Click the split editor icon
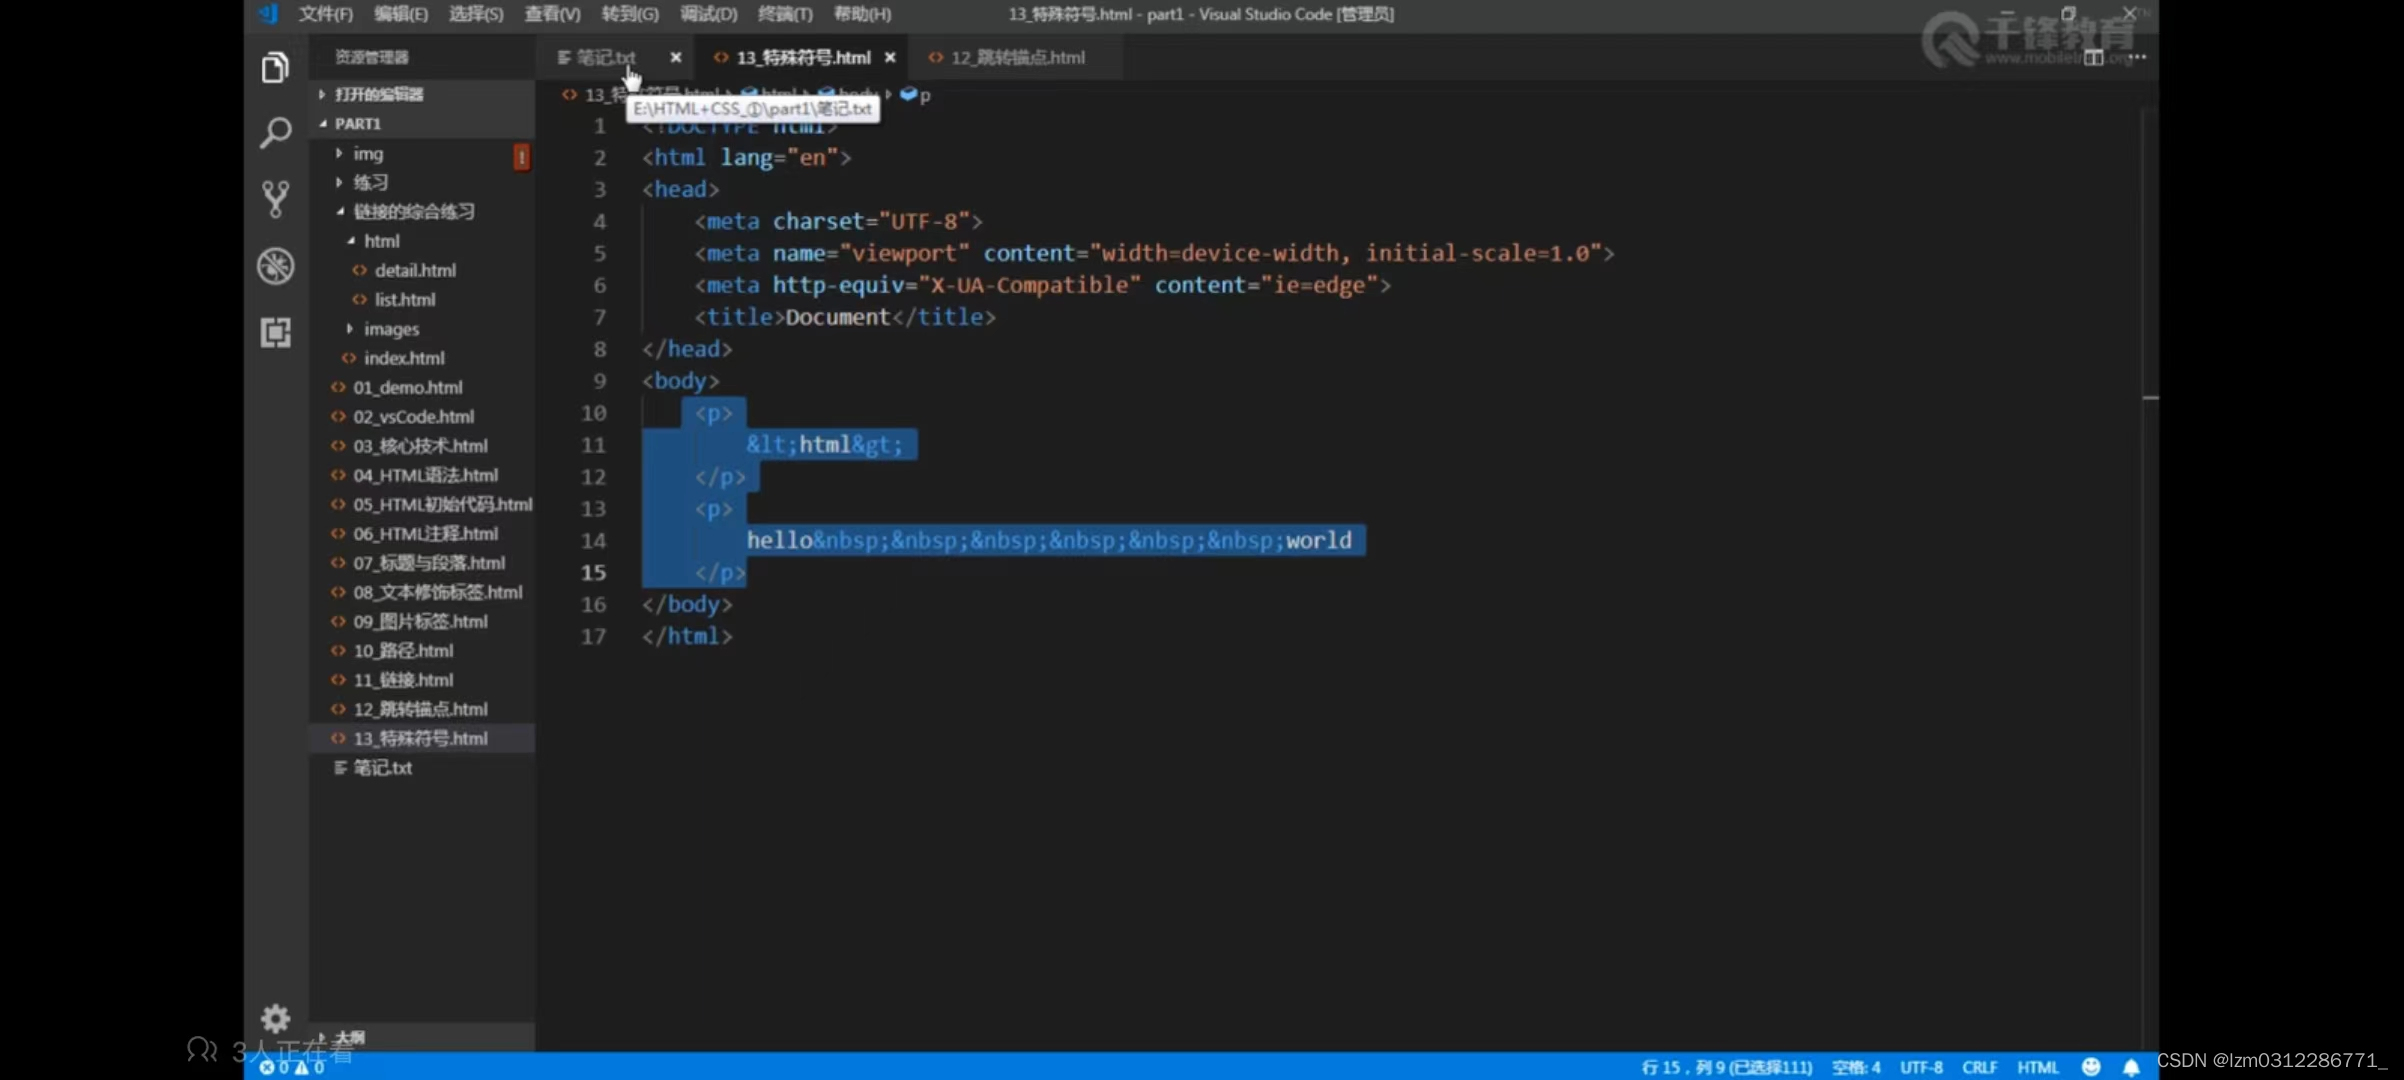 click(x=2093, y=58)
